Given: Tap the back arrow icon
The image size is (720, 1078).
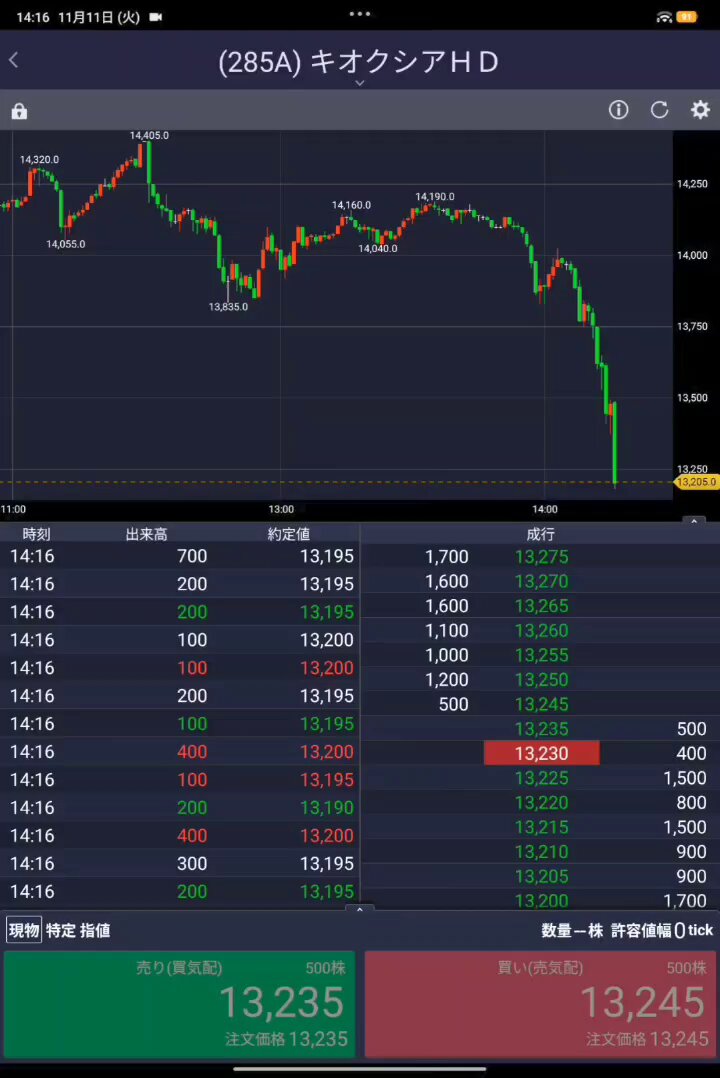Looking at the screenshot, I should [x=14, y=60].
